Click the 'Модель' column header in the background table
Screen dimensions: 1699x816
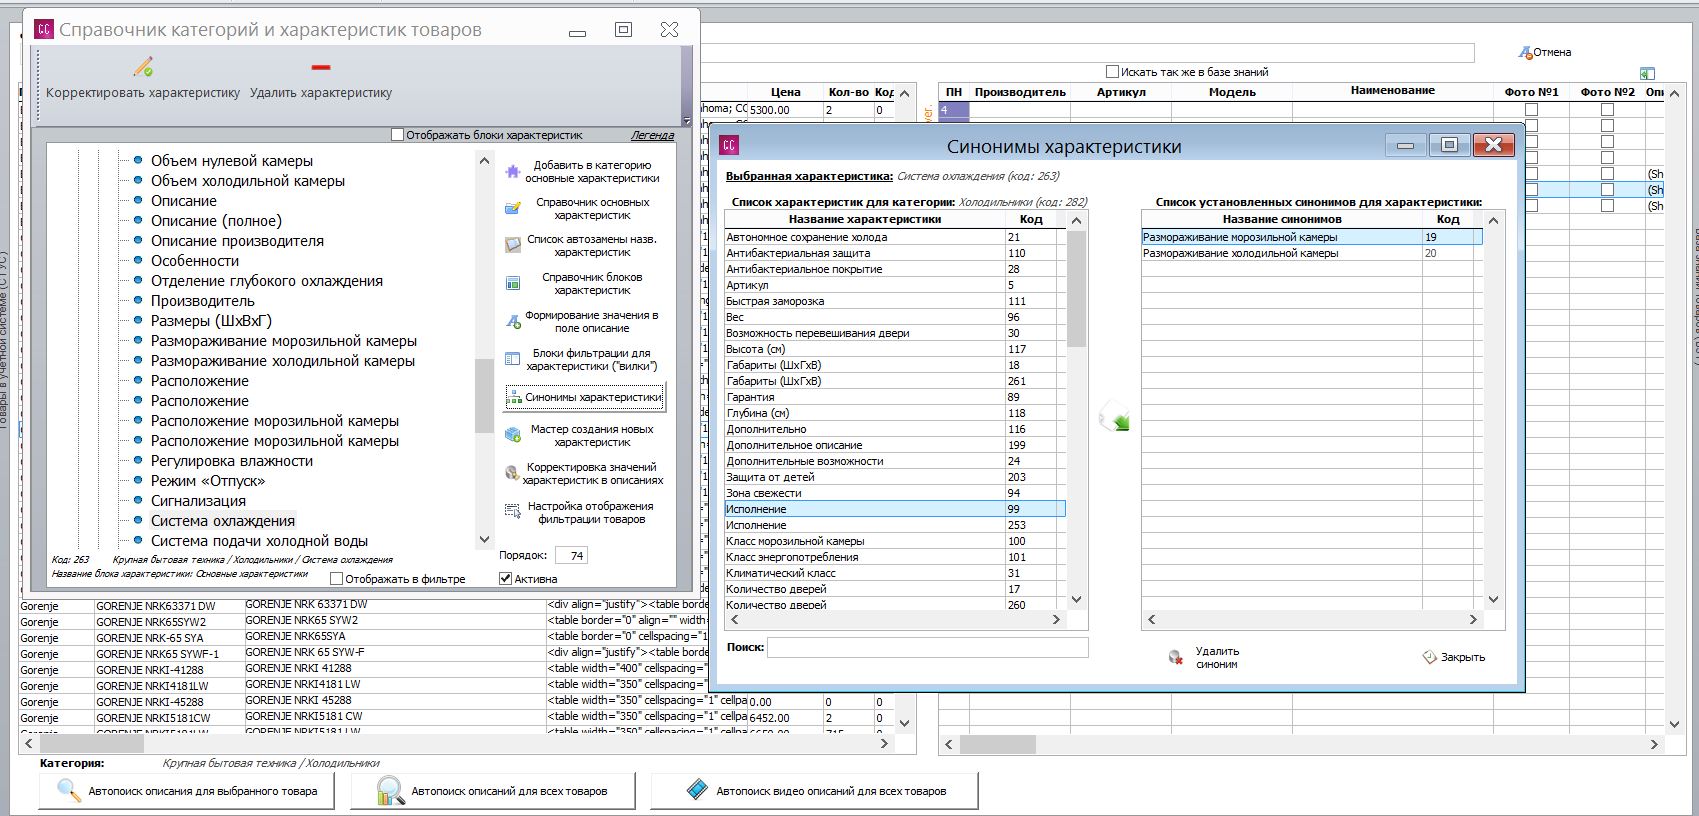pyautogui.click(x=1232, y=92)
